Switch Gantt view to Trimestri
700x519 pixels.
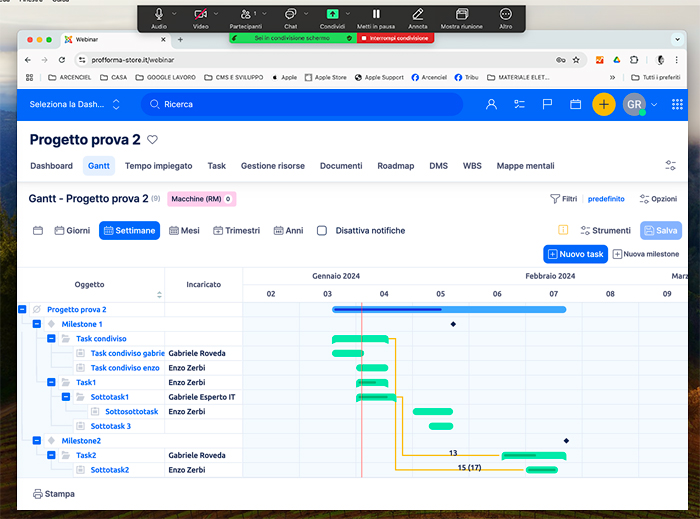237,231
